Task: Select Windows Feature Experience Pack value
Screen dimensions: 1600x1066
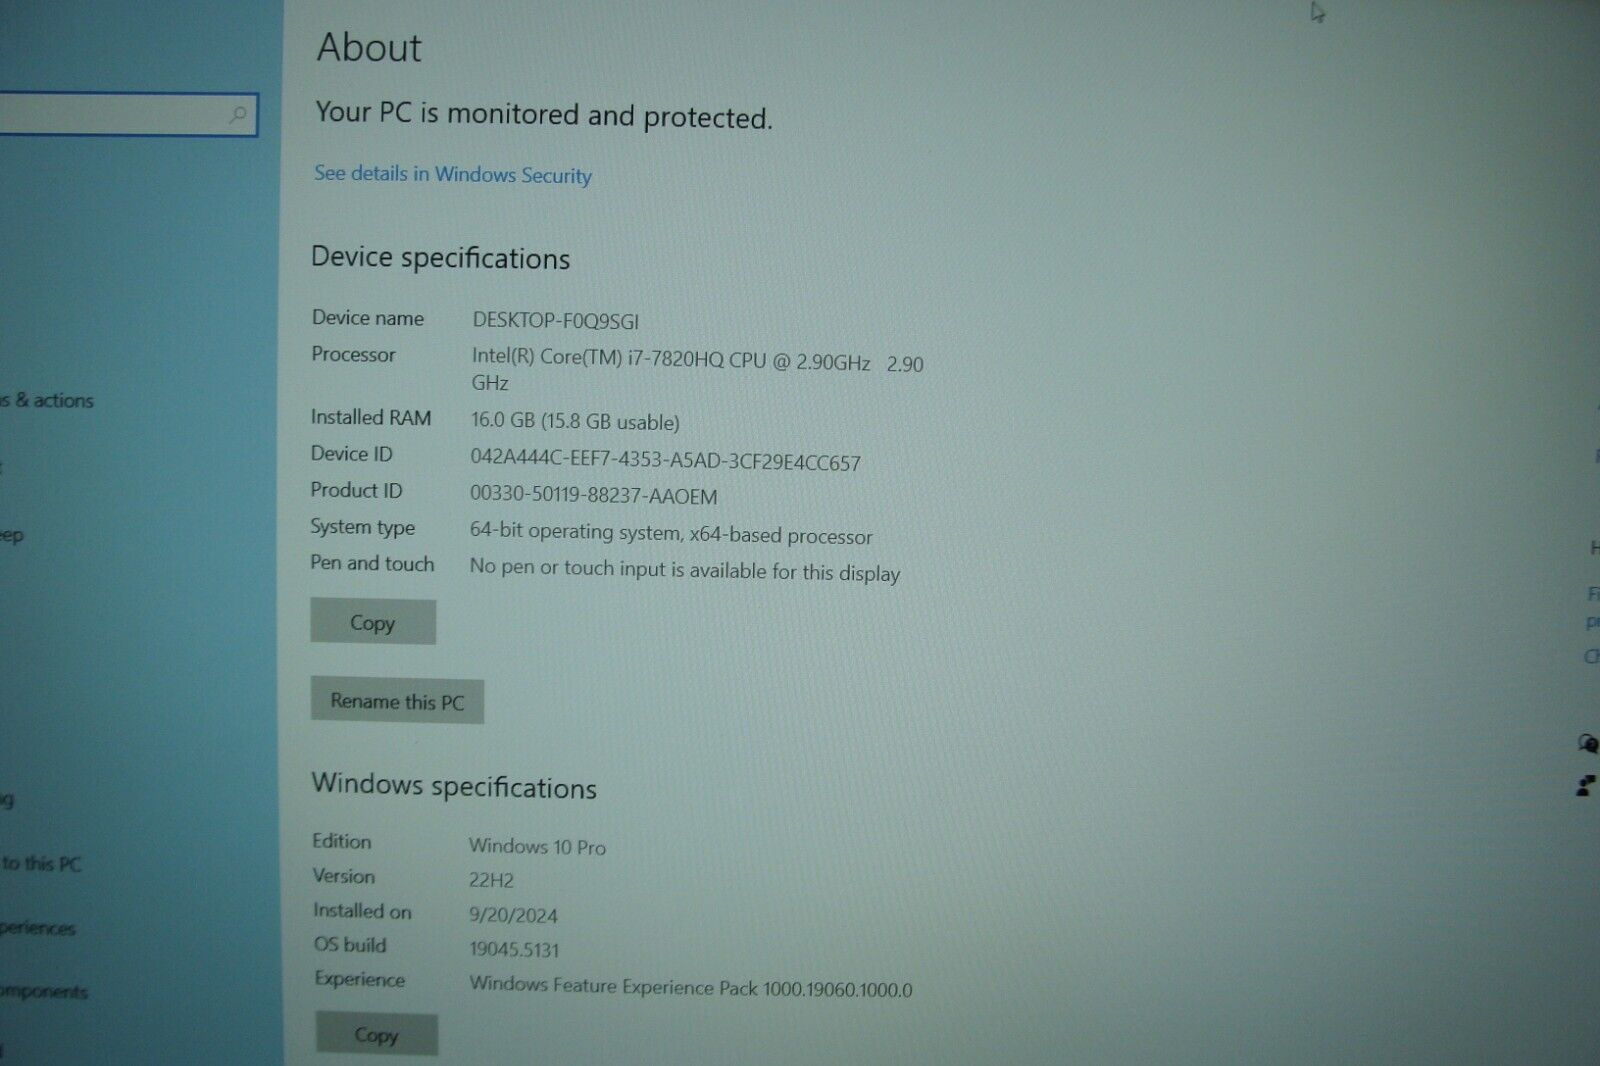Action: tap(690, 987)
